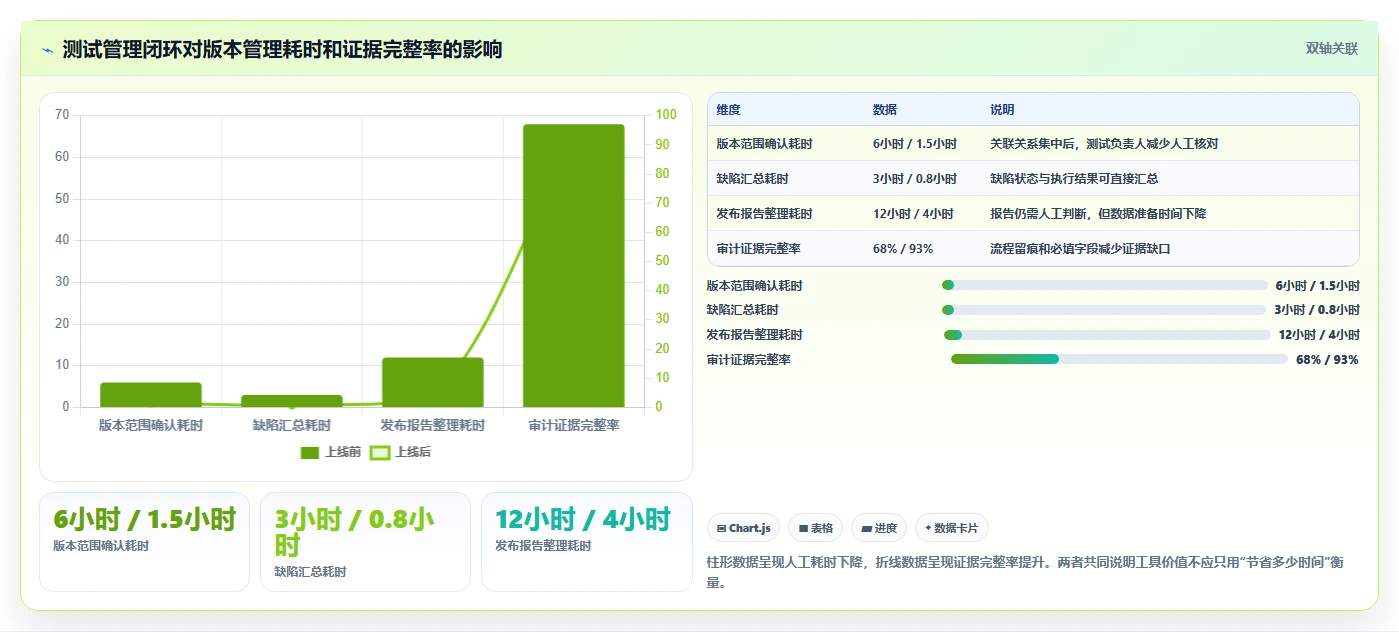
Task: Click x-axis label 版本范围确认耗时
Action: pos(151,425)
